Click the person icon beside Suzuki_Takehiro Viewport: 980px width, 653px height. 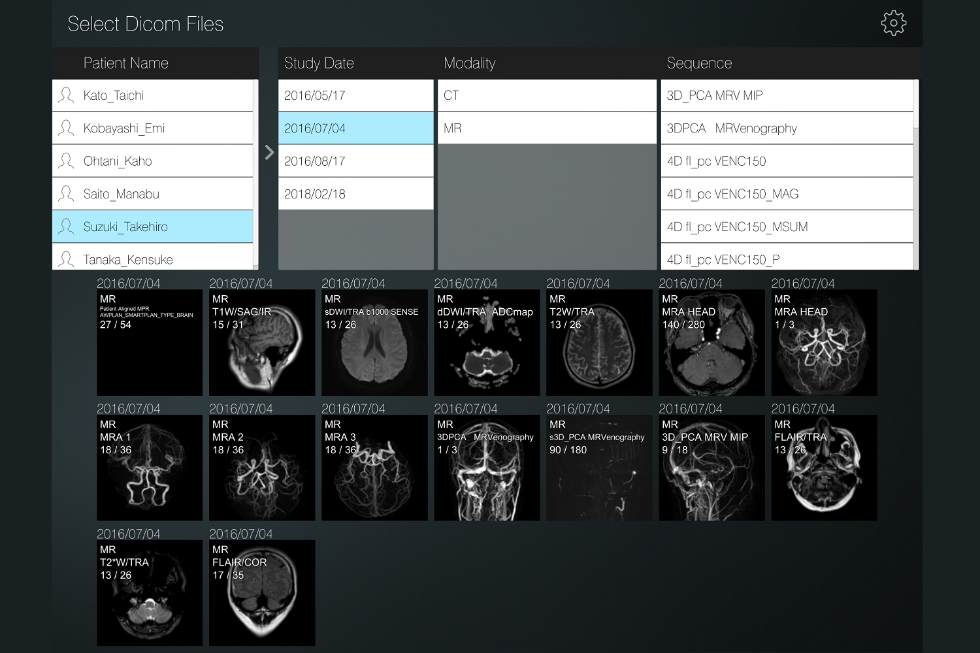[66, 227]
